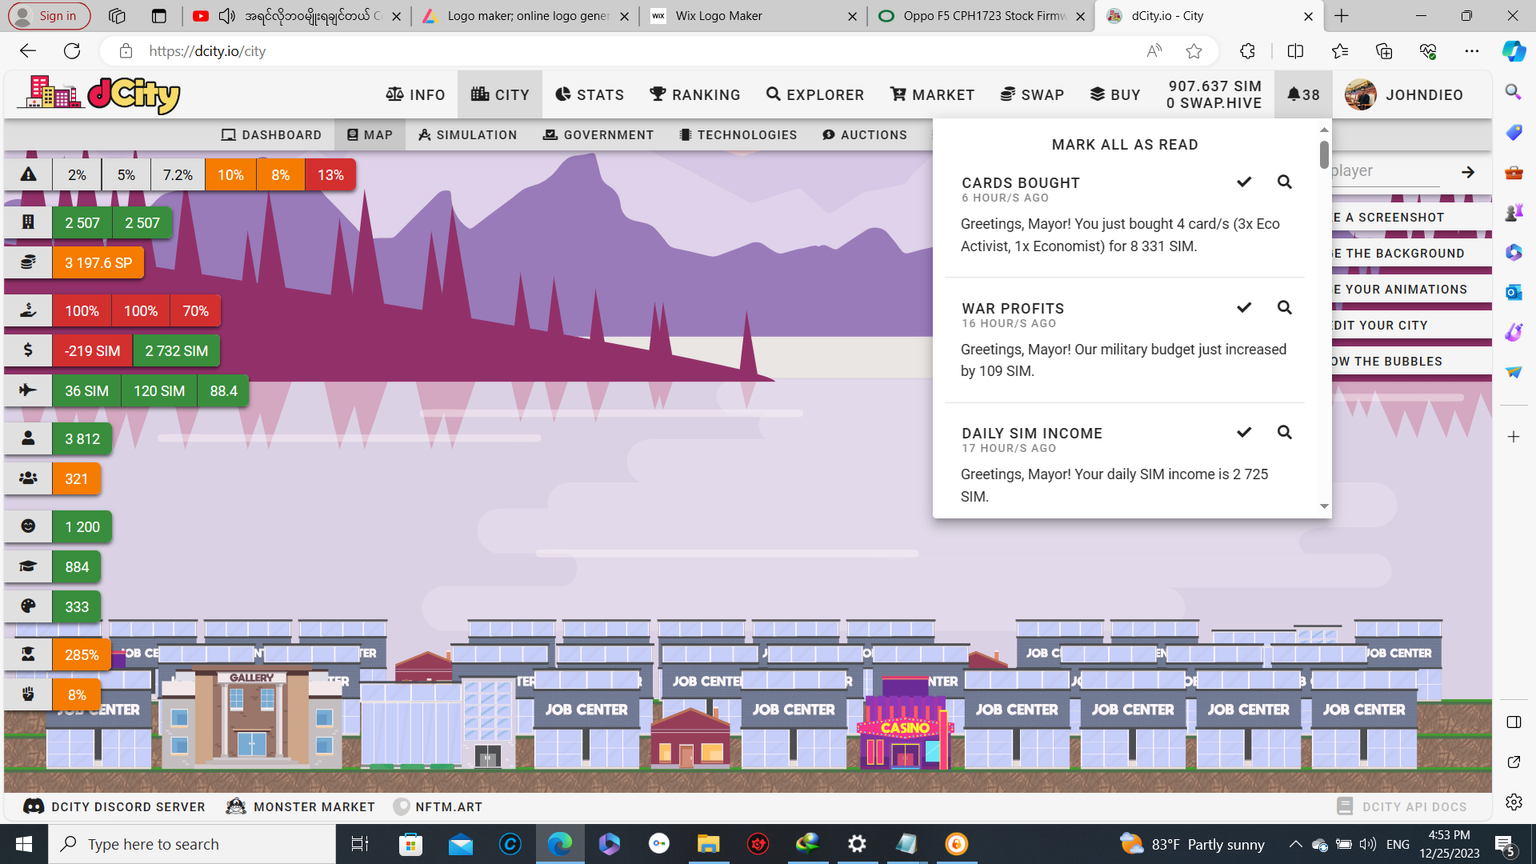This screenshot has width=1536, height=864.
Task: Click the Casino building in the city
Action: click(905, 724)
